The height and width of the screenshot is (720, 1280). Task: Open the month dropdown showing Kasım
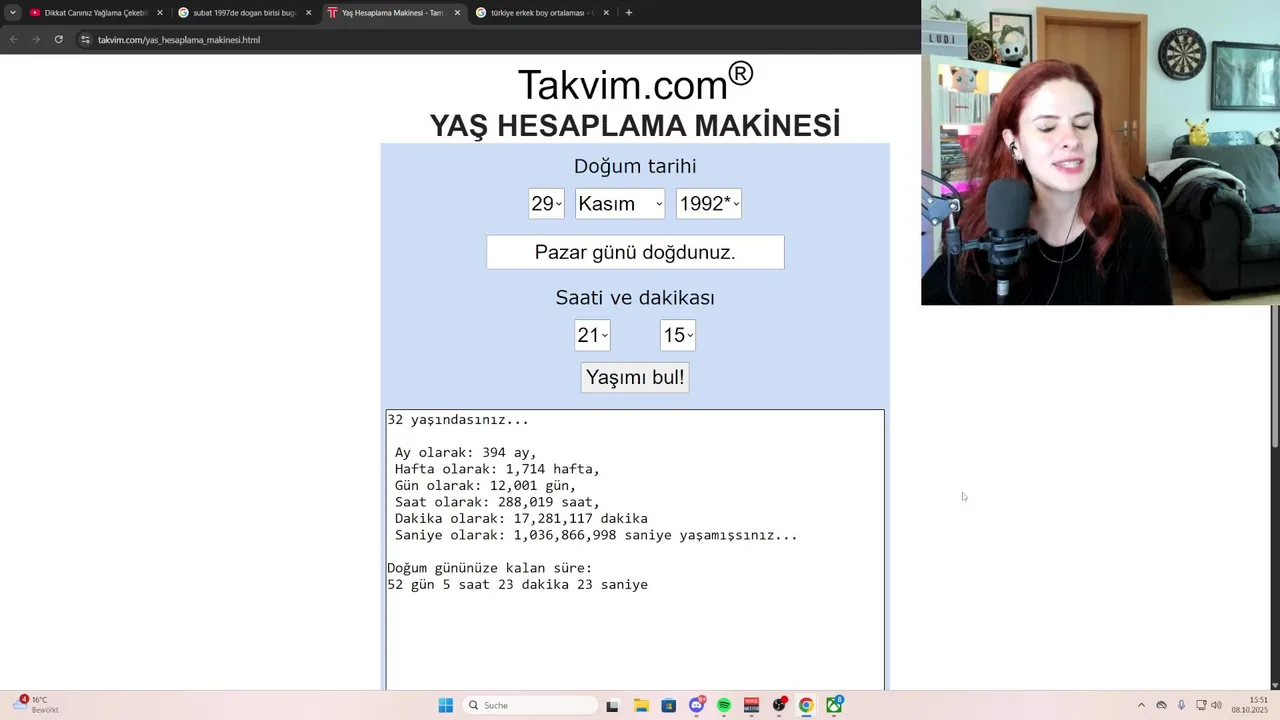pos(620,203)
